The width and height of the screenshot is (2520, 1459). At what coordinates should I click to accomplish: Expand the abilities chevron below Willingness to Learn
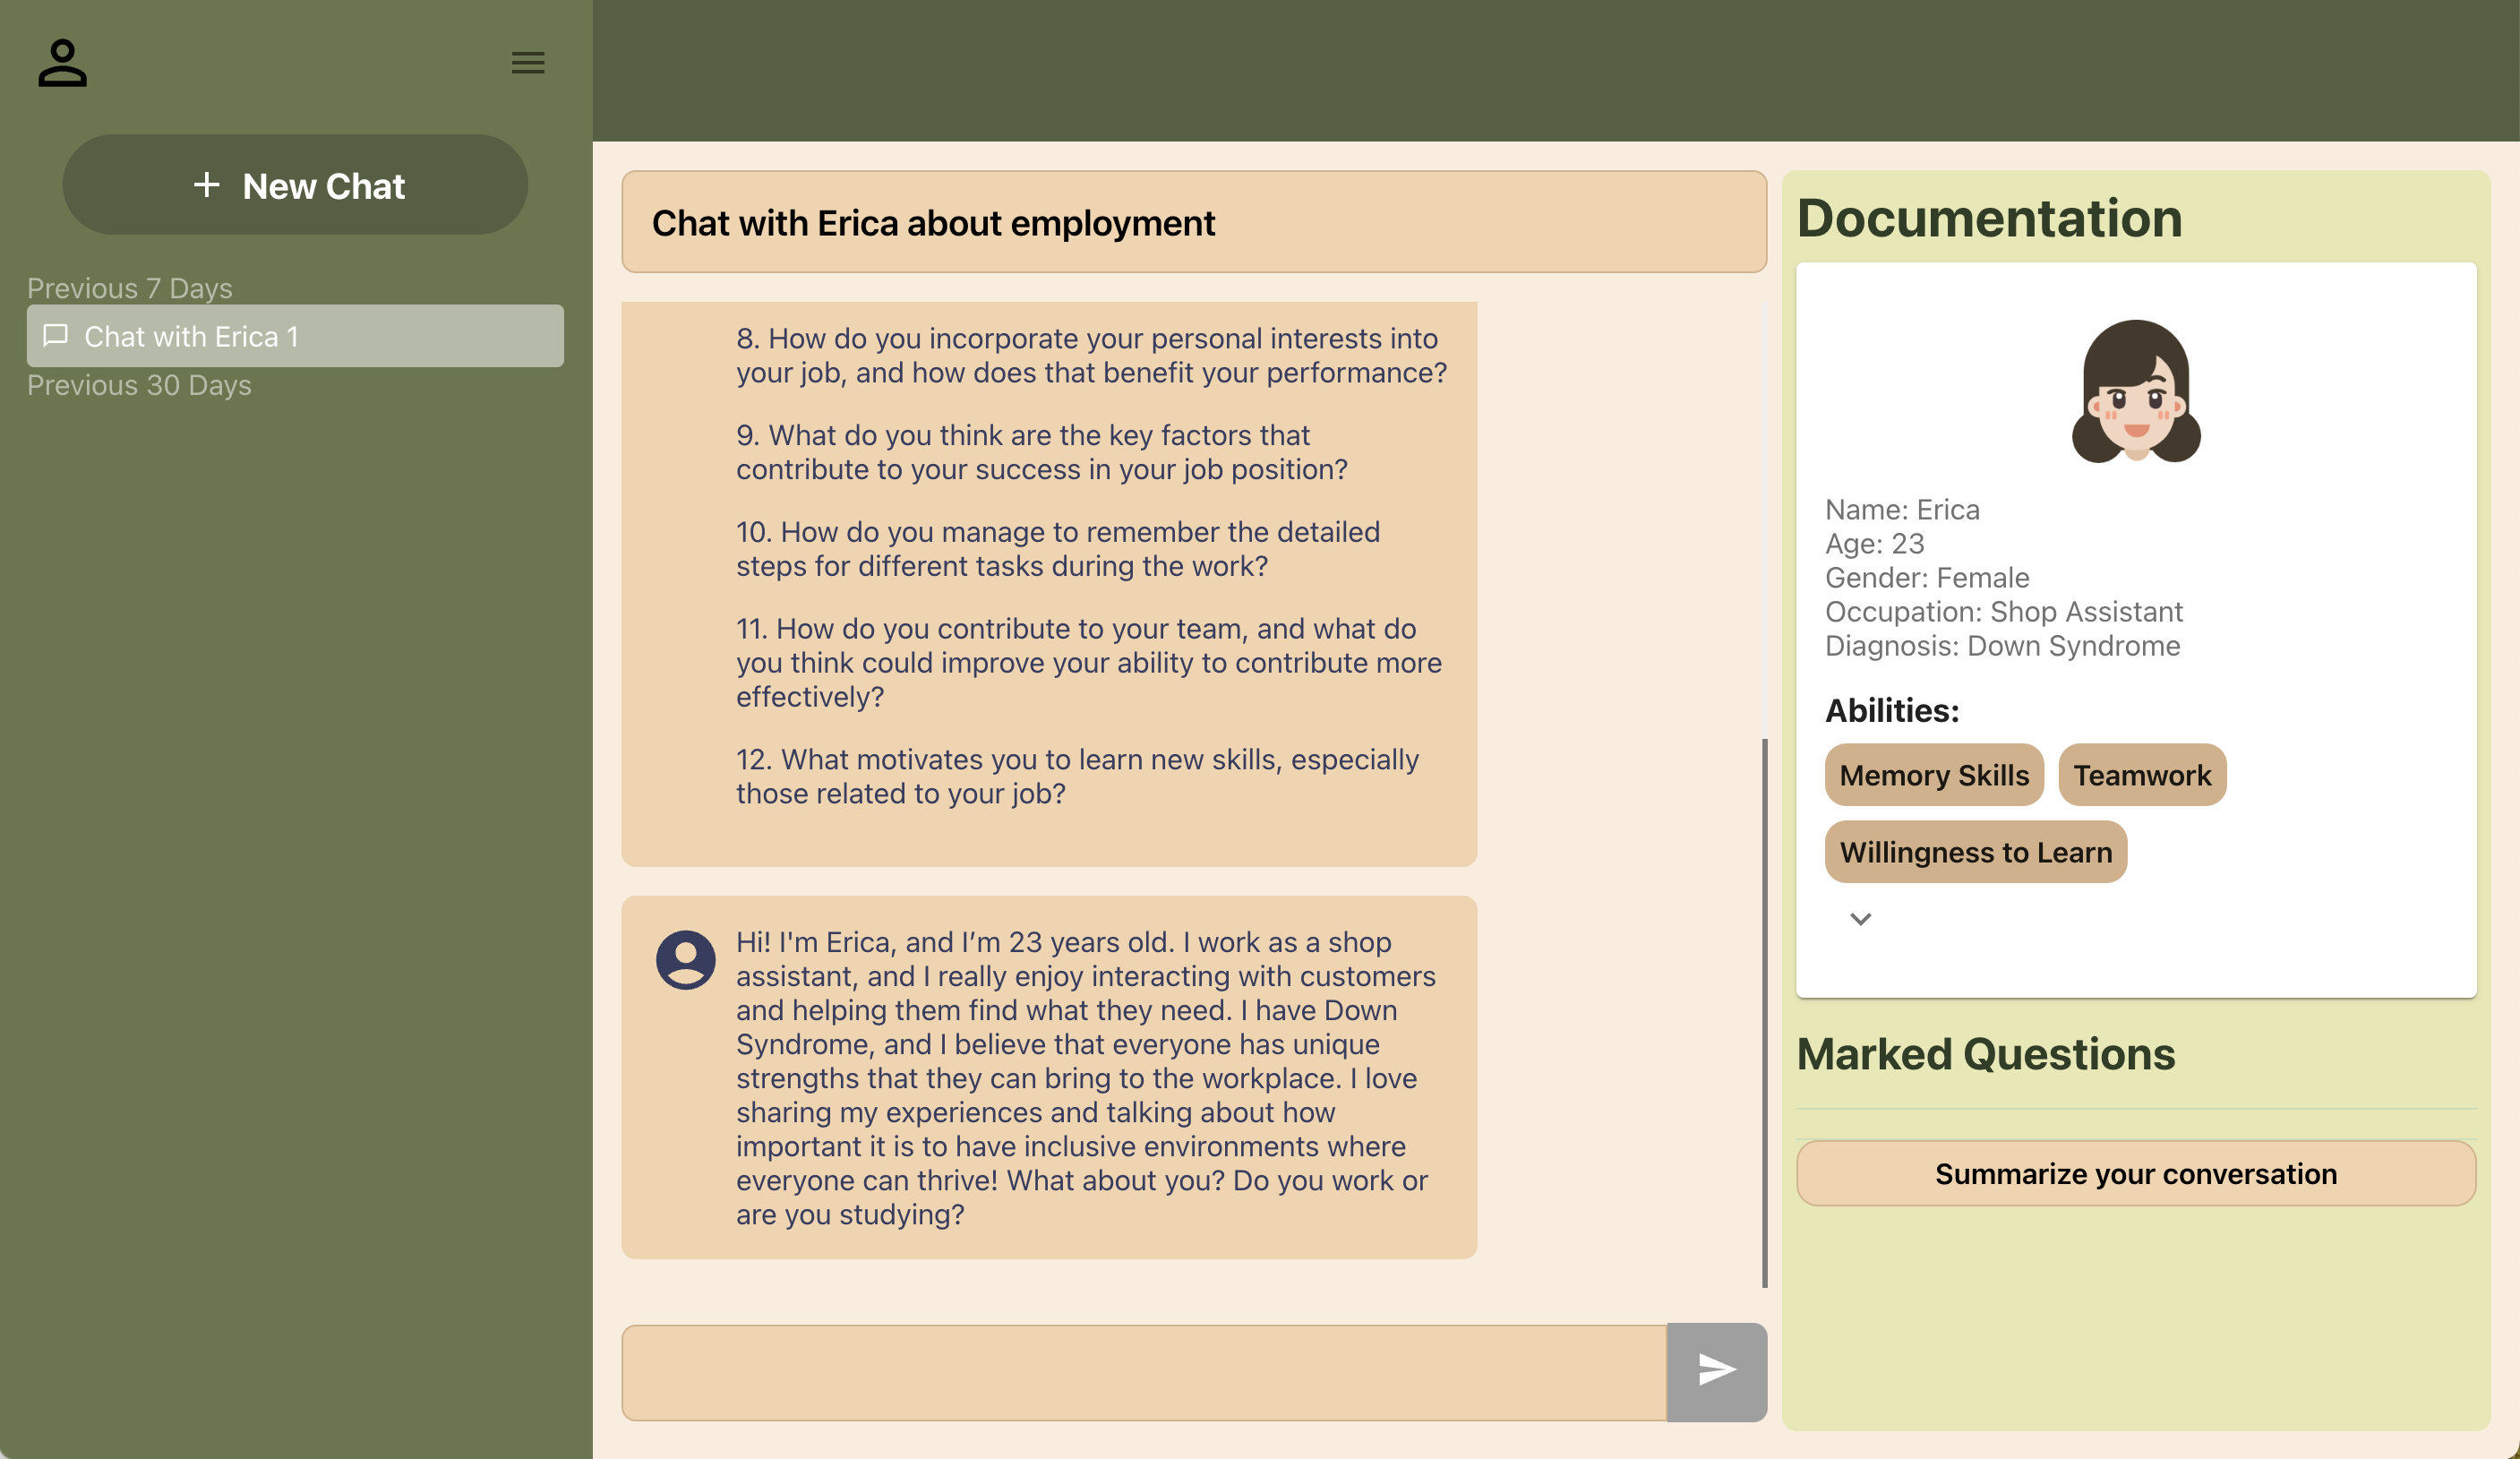point(1860,919)
